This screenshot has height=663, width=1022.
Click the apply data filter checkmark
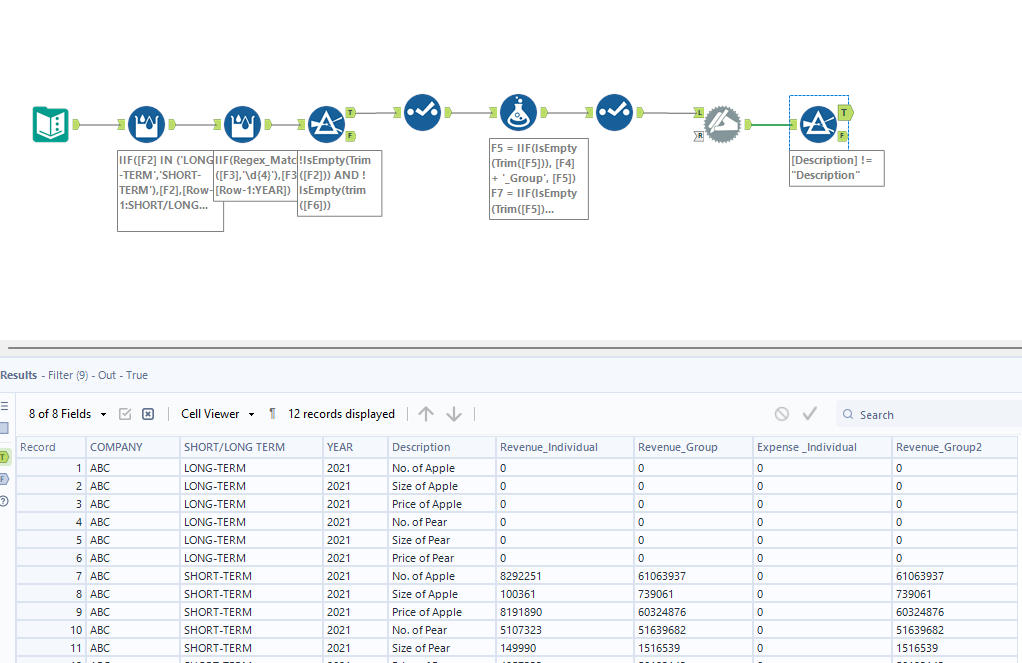click(810, 413)
